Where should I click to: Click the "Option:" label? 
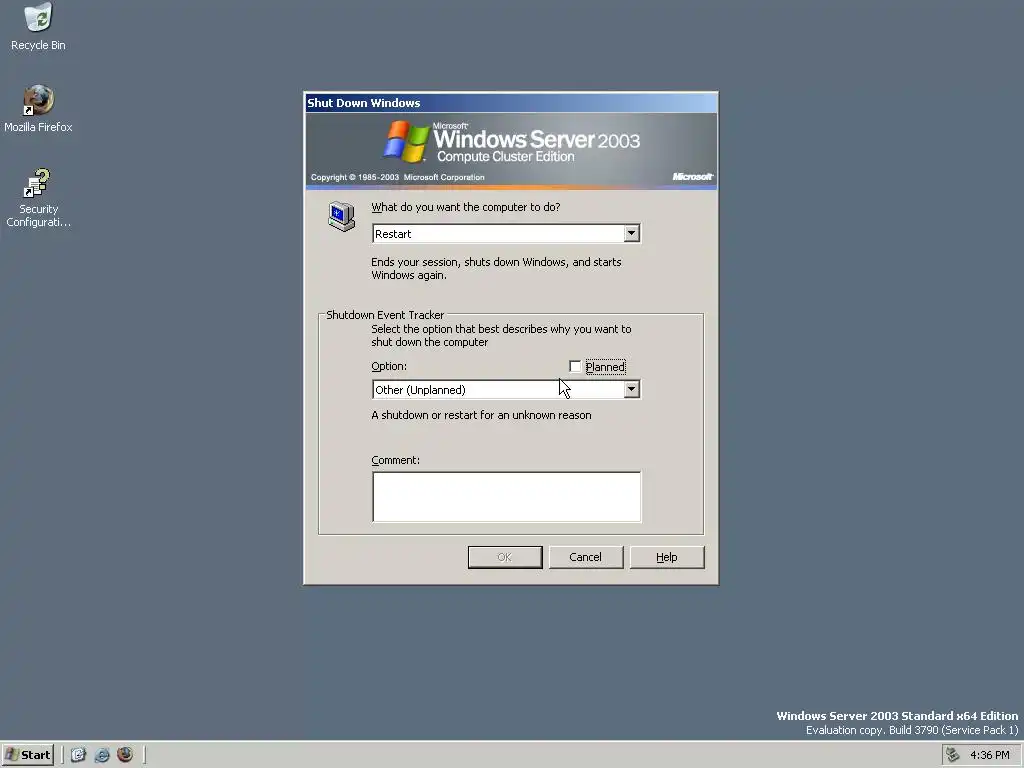click(x=389, y=366)
